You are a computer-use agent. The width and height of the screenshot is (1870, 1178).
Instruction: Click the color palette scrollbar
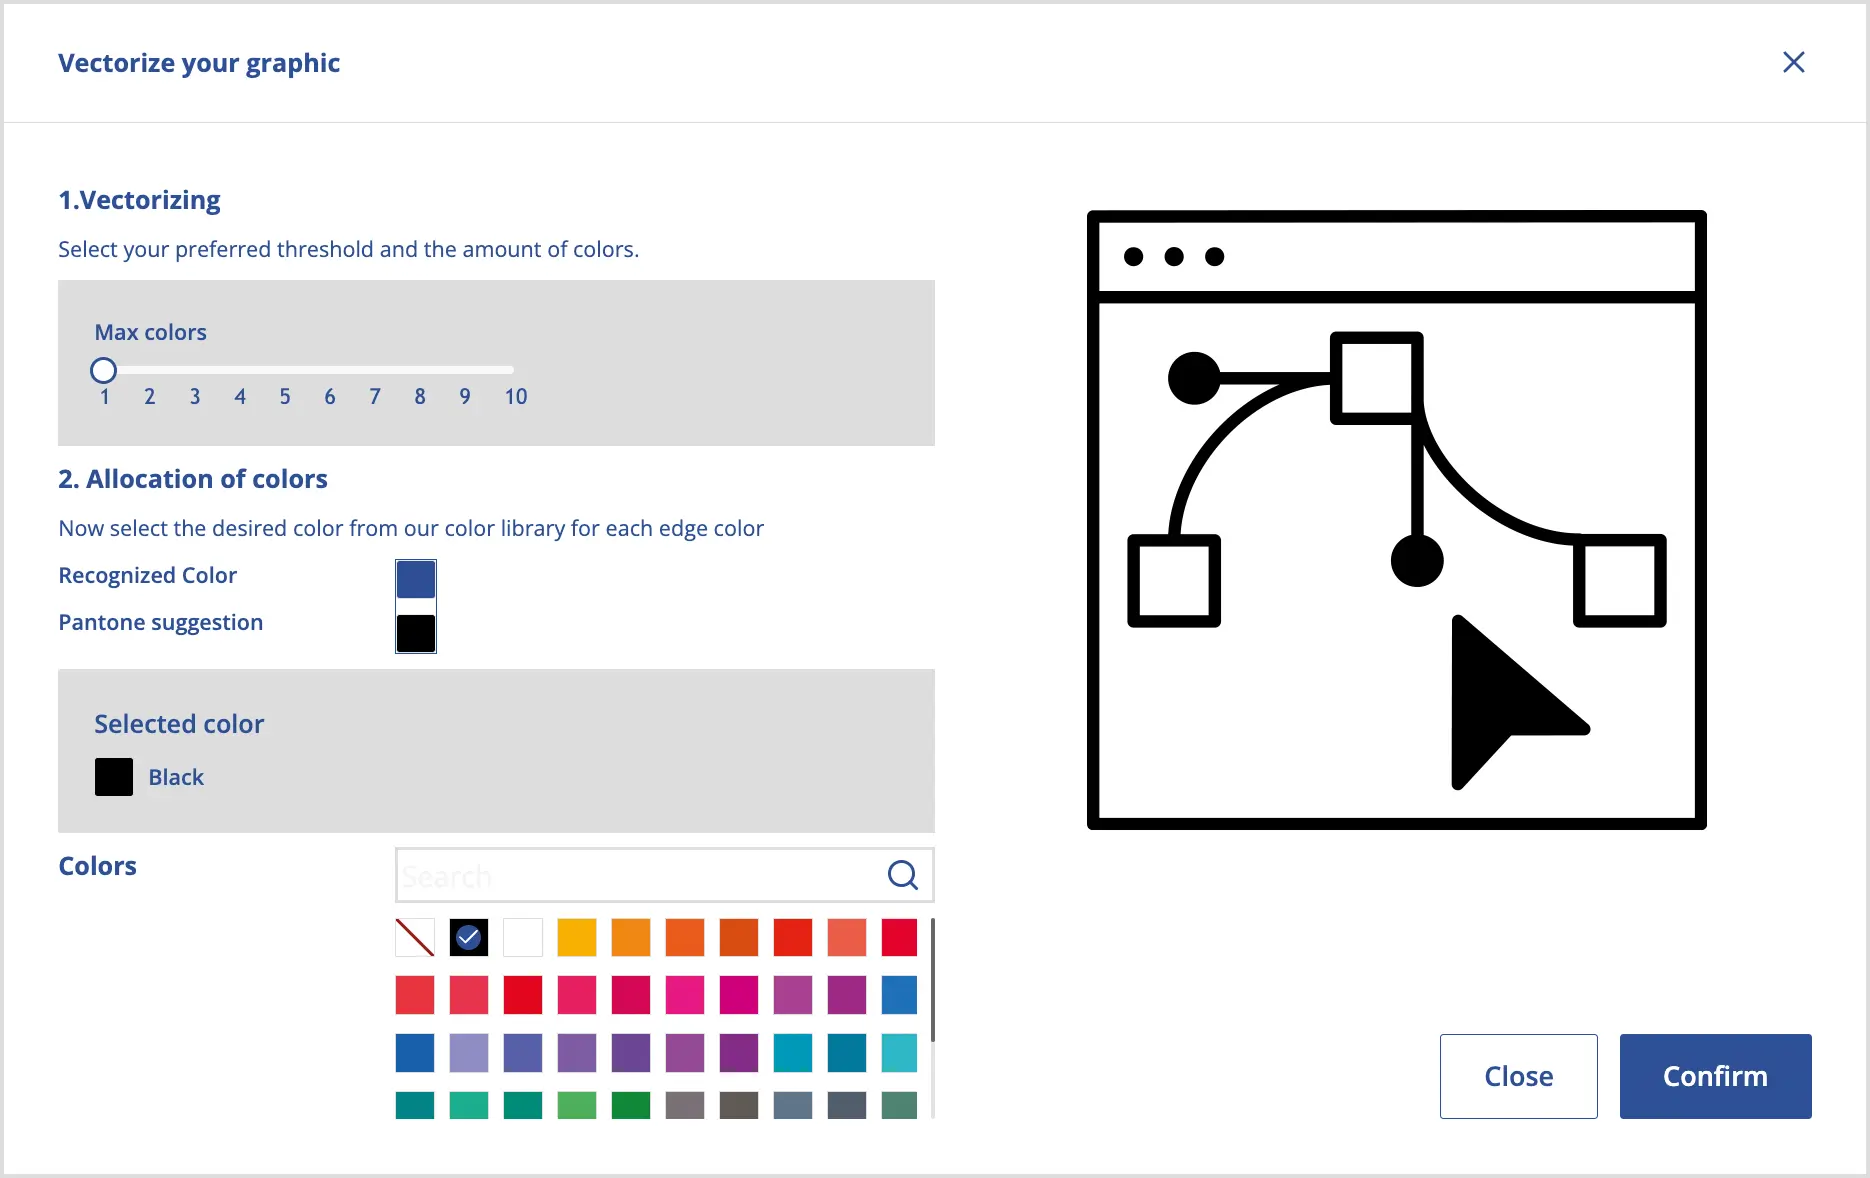point(933,980)
